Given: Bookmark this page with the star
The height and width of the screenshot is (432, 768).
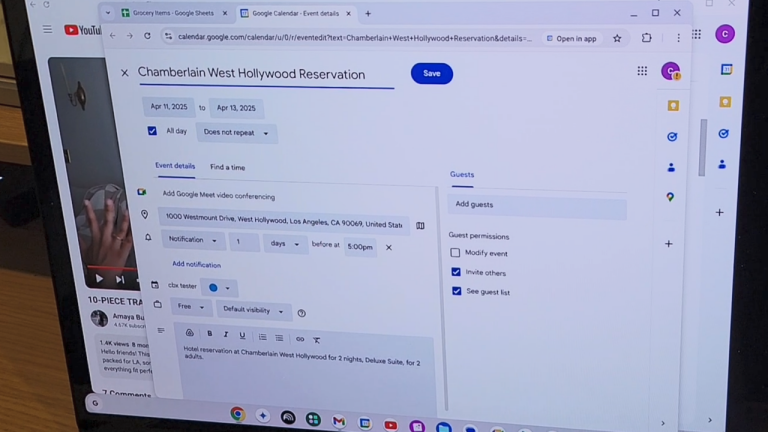Looking at the screenshot, I should tap(617, 38).
